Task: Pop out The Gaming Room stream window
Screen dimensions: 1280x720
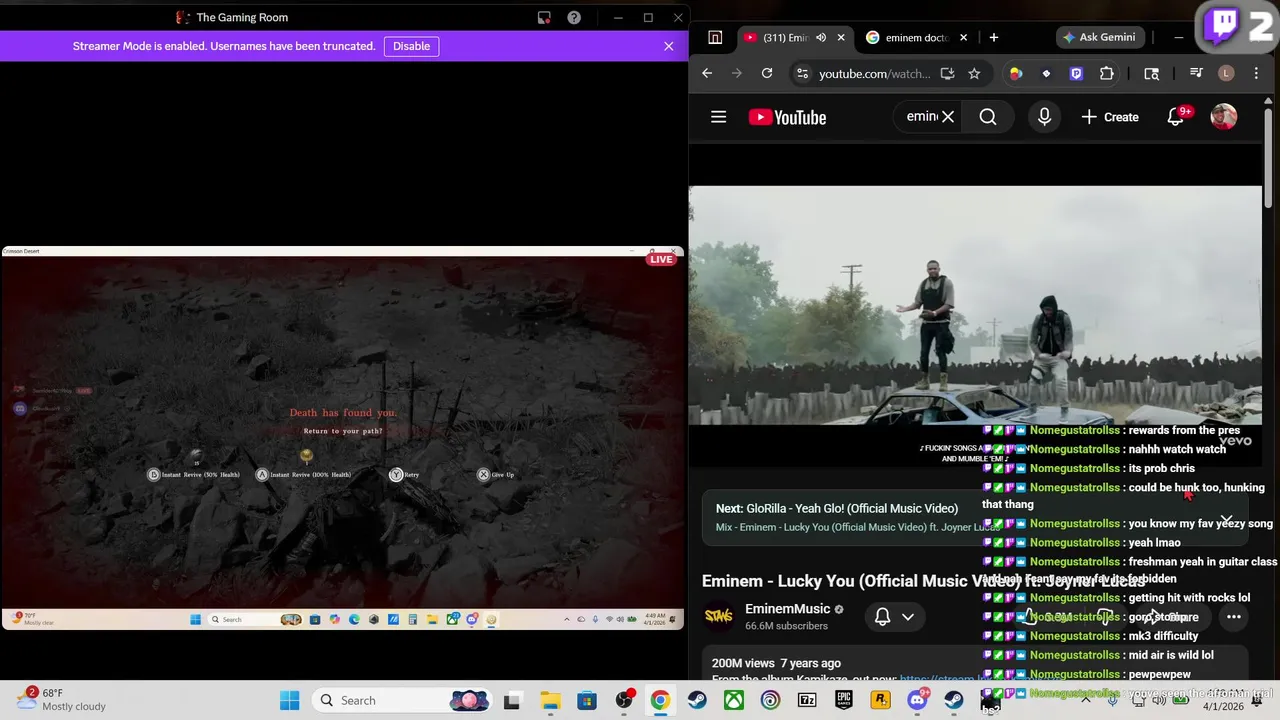Action: [x=544, y=17]
